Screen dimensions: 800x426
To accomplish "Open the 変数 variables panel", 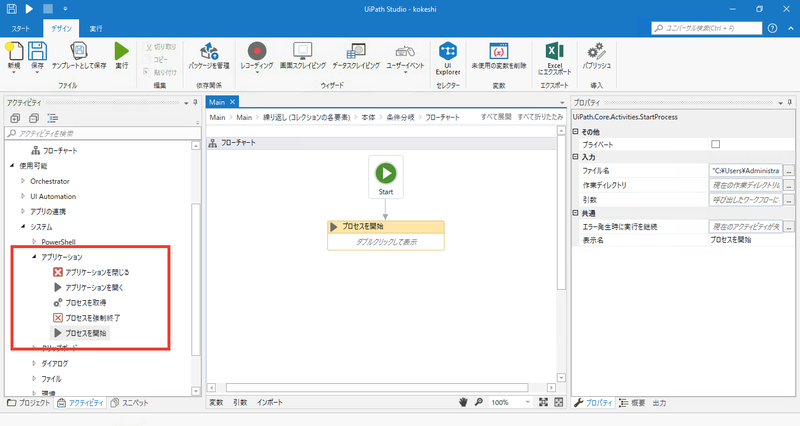I will pos(216,403).
